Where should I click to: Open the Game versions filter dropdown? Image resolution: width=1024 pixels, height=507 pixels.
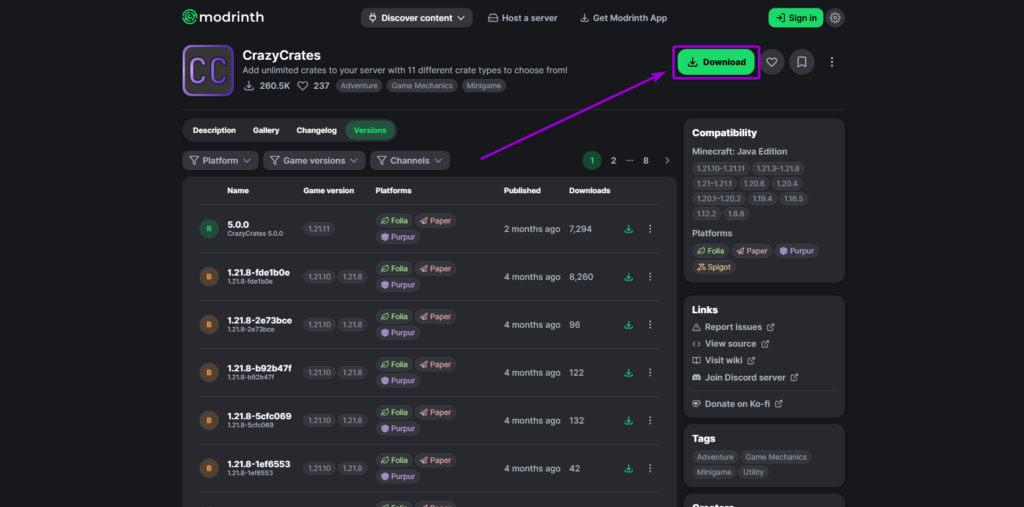click(313, 161)
